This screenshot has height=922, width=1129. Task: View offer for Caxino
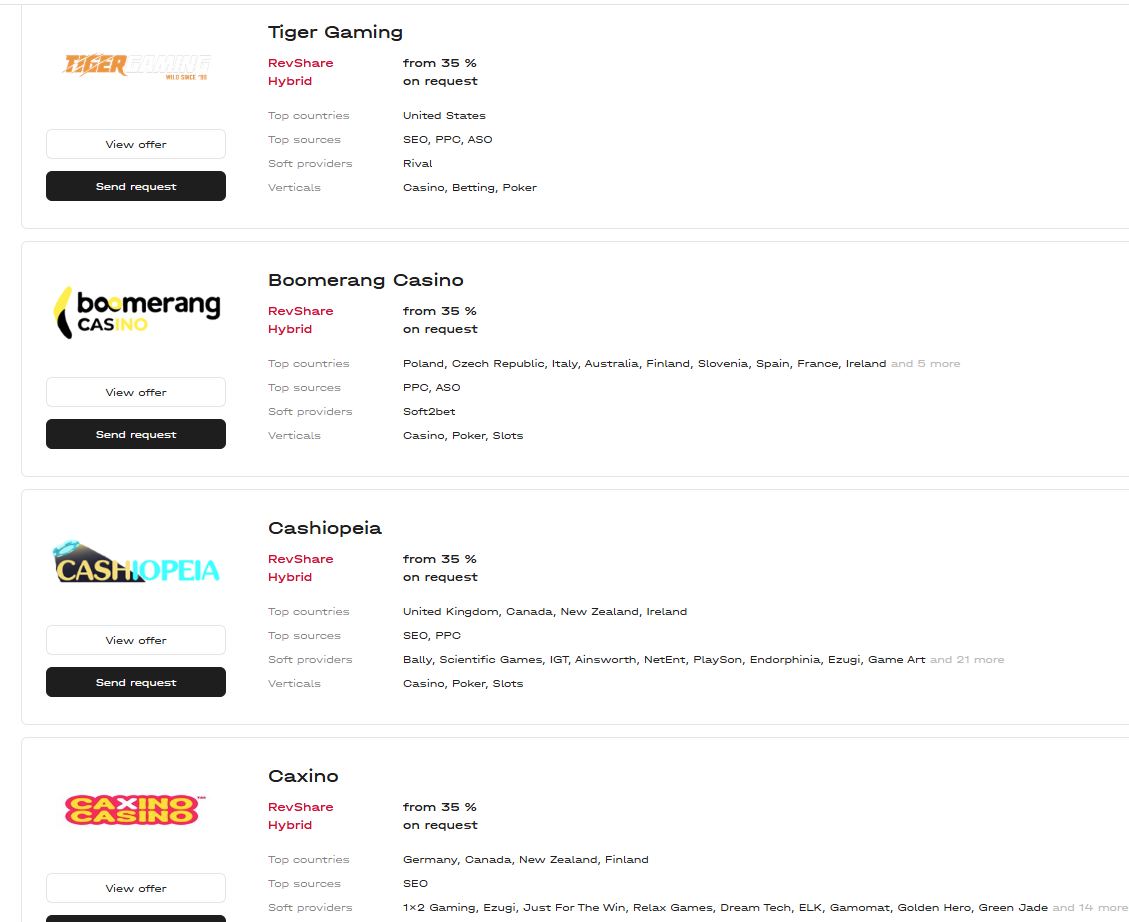[136, 888]
